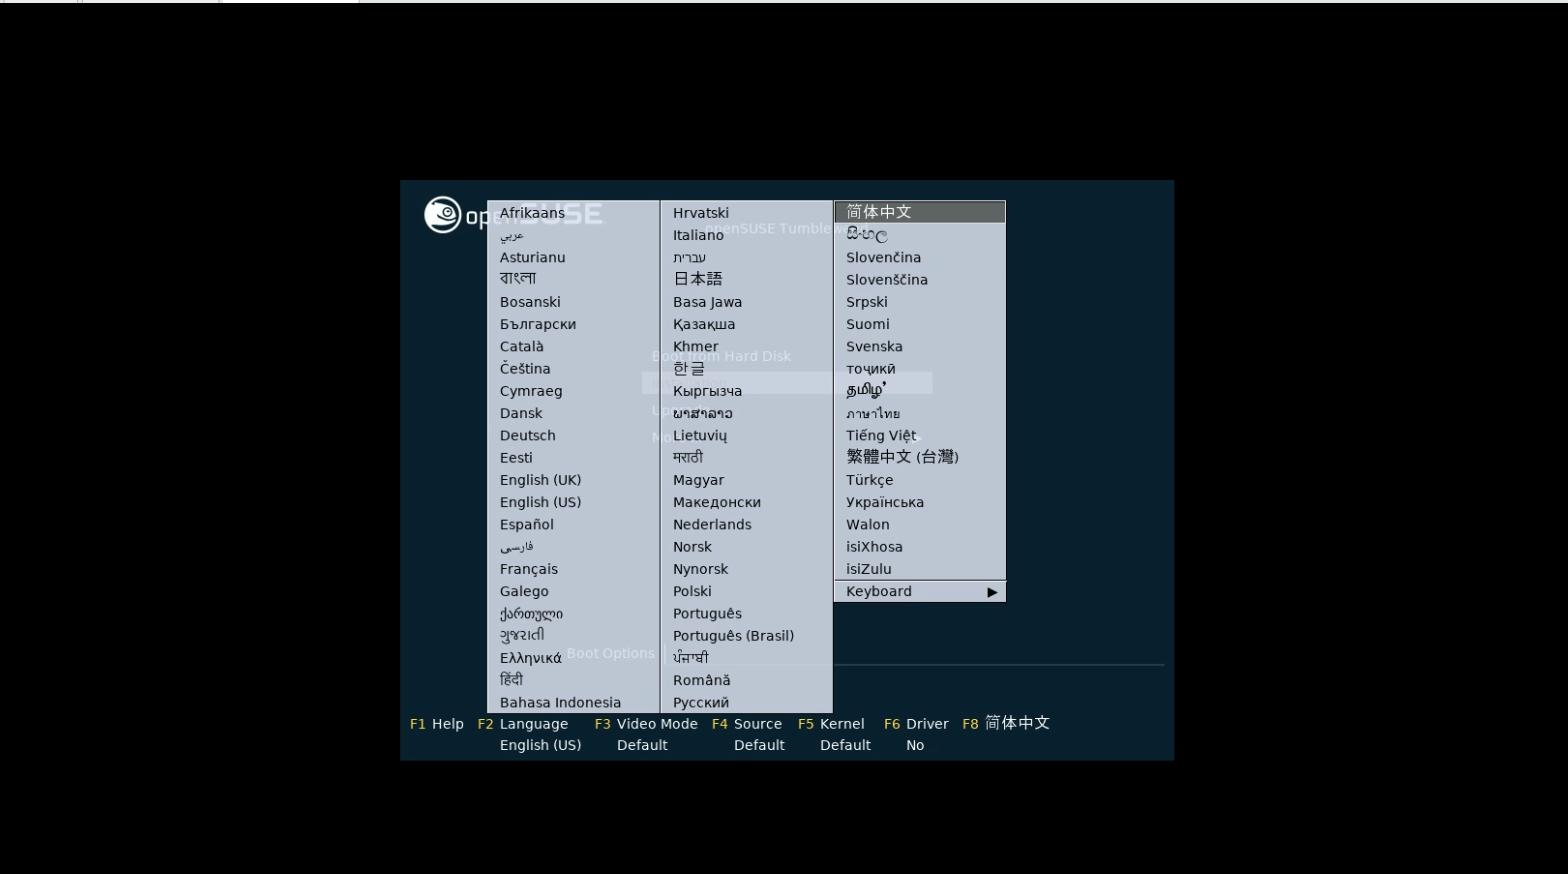Select Кыргызча language
Viewport: 1568px width, 874px height.
click(707, 391)
